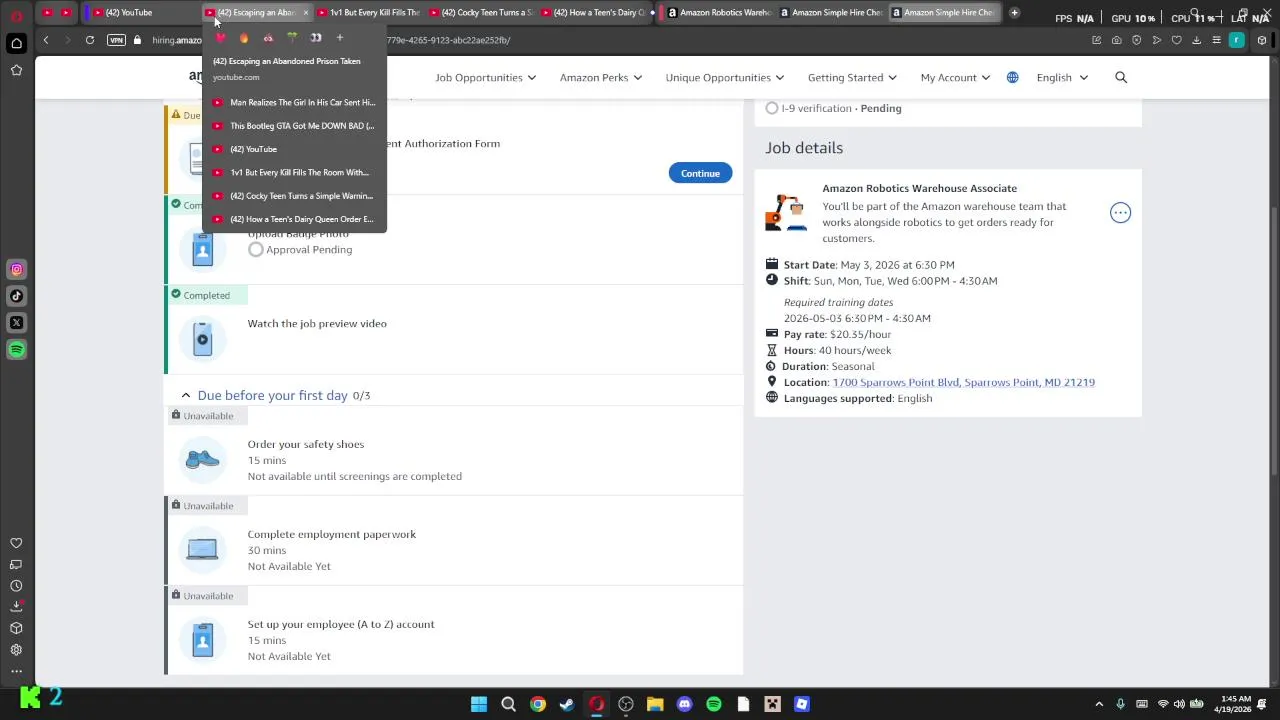Switch to Cocky Teen Turns tab
This screenshot has width=1280, height=720.
480,12
